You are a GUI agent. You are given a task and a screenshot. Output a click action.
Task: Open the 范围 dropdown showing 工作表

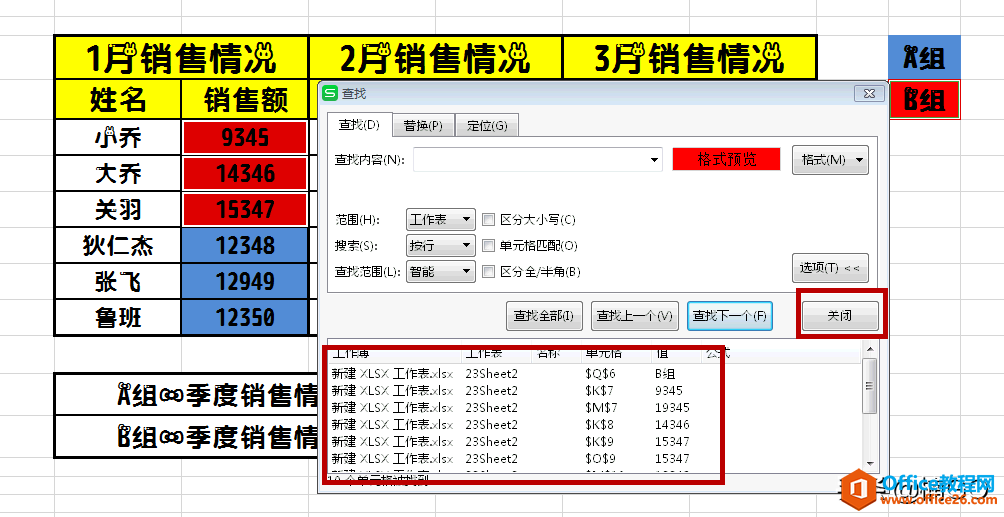(441, 220)
